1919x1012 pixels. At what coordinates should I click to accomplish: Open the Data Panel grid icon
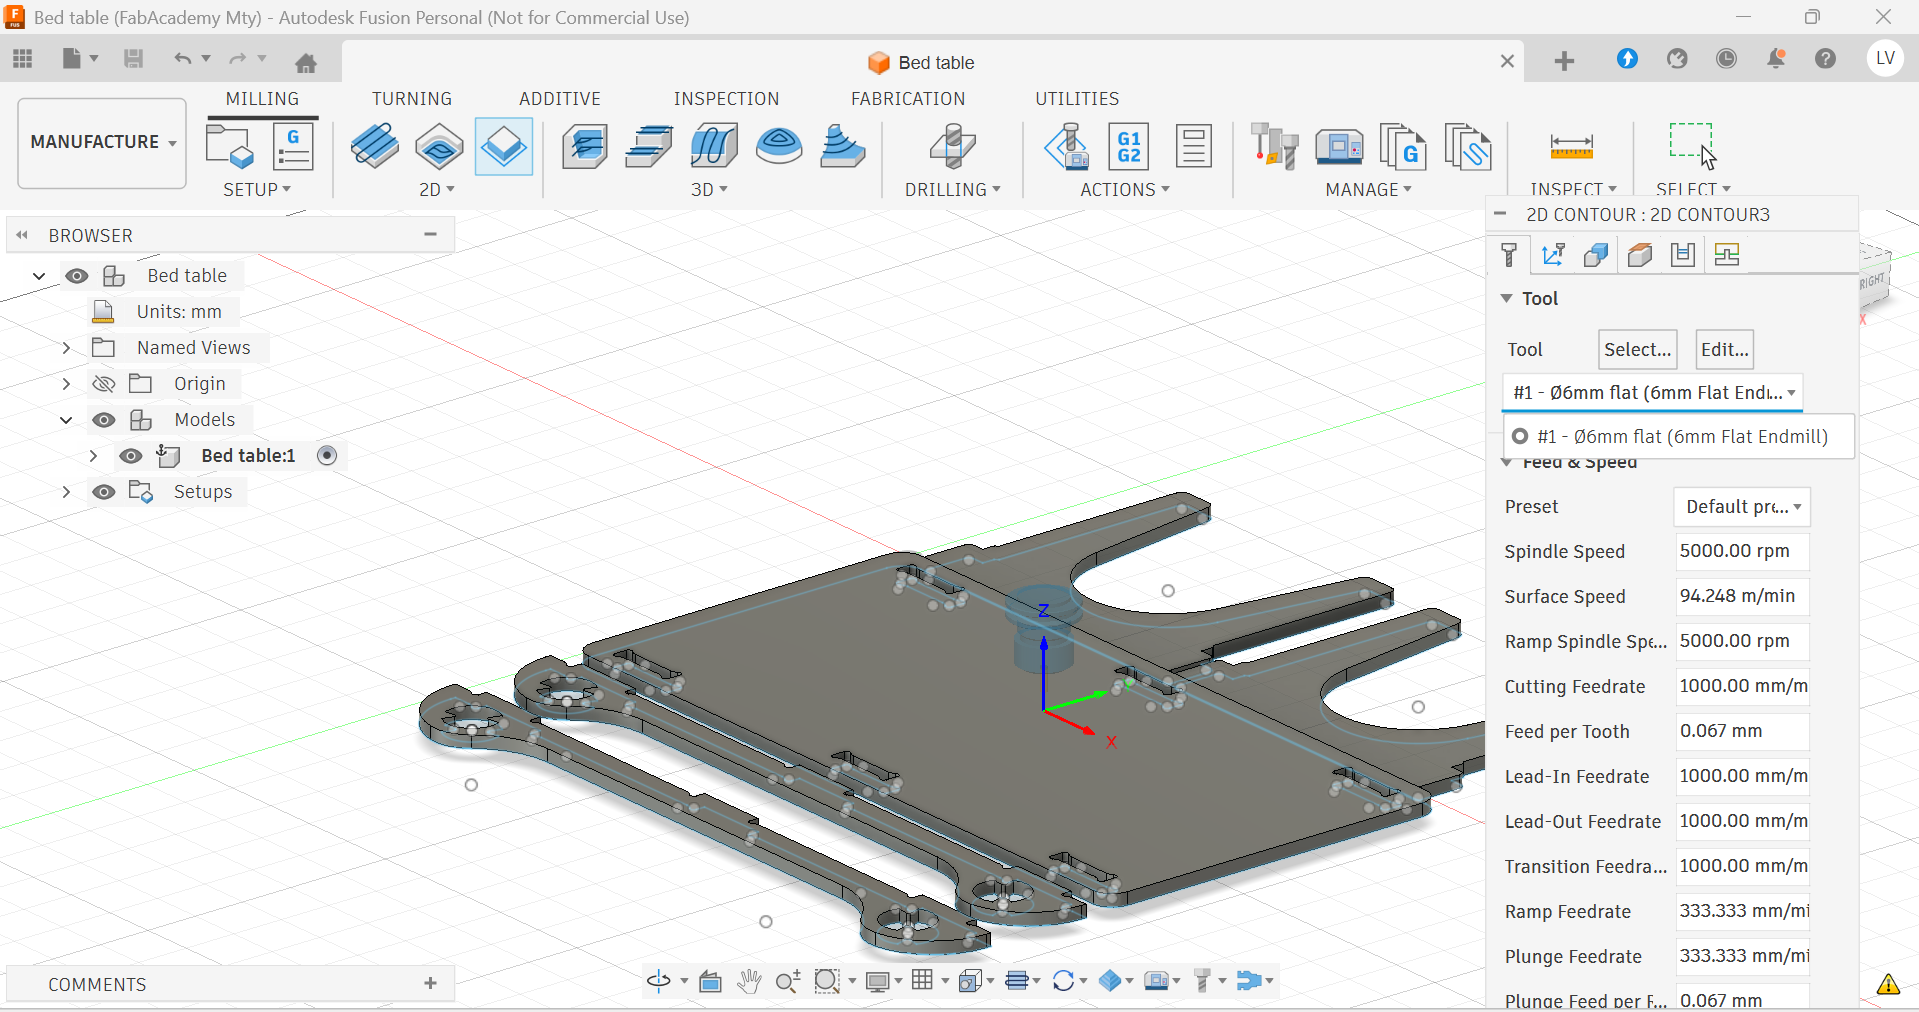(x=22, y=59)
